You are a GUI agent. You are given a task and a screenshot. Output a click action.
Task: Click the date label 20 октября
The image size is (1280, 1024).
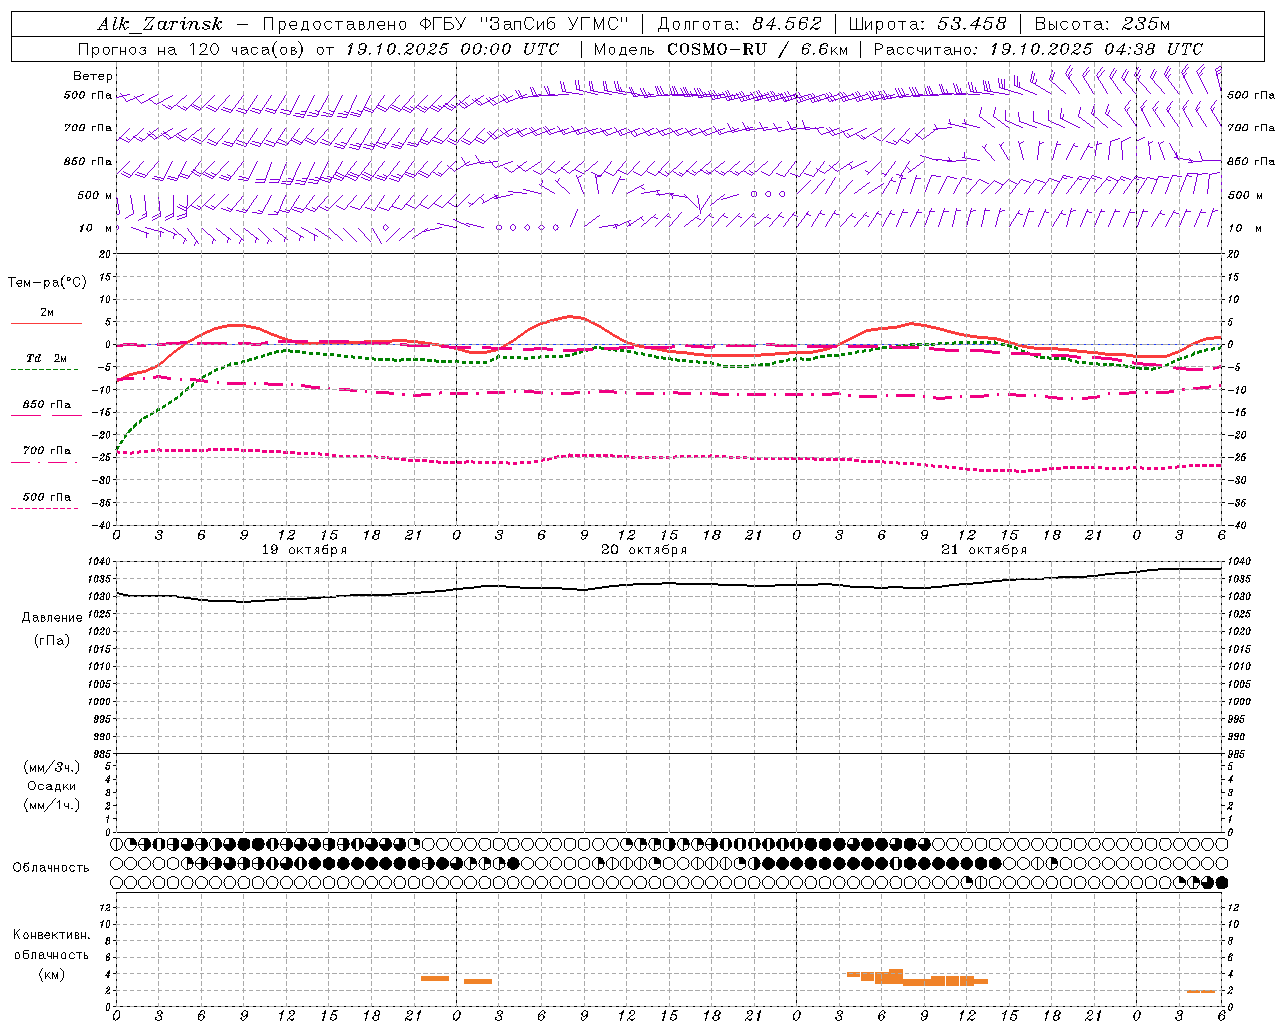[x=644, y=550]
